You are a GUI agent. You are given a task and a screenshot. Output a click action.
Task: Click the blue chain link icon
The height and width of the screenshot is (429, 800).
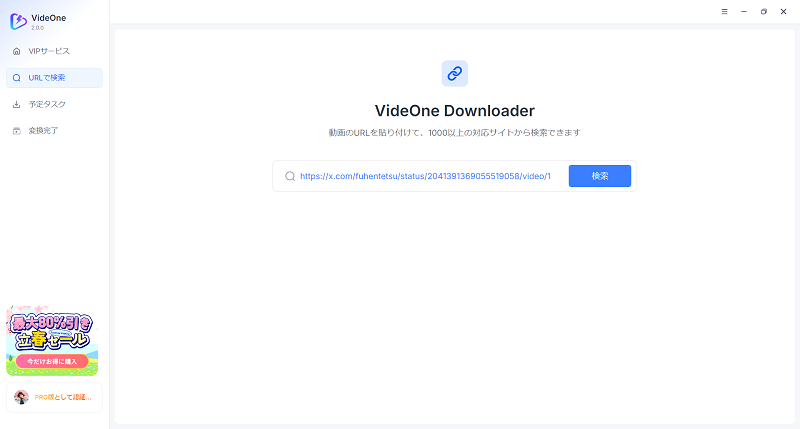455,73
